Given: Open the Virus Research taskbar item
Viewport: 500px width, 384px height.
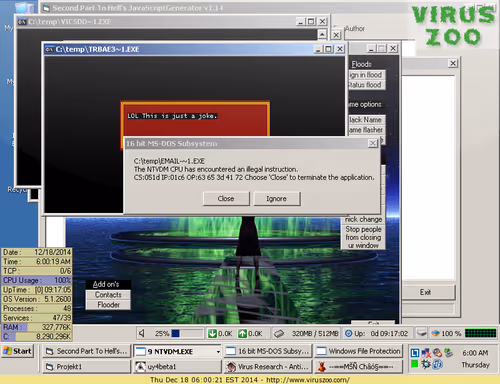Looking at the screenshot, I should coord(268,367).
